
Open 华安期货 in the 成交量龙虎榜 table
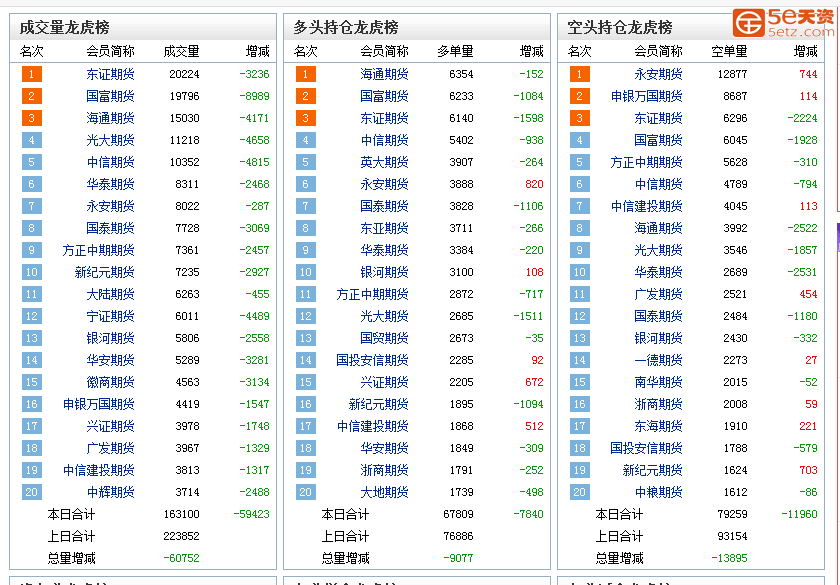110,360
